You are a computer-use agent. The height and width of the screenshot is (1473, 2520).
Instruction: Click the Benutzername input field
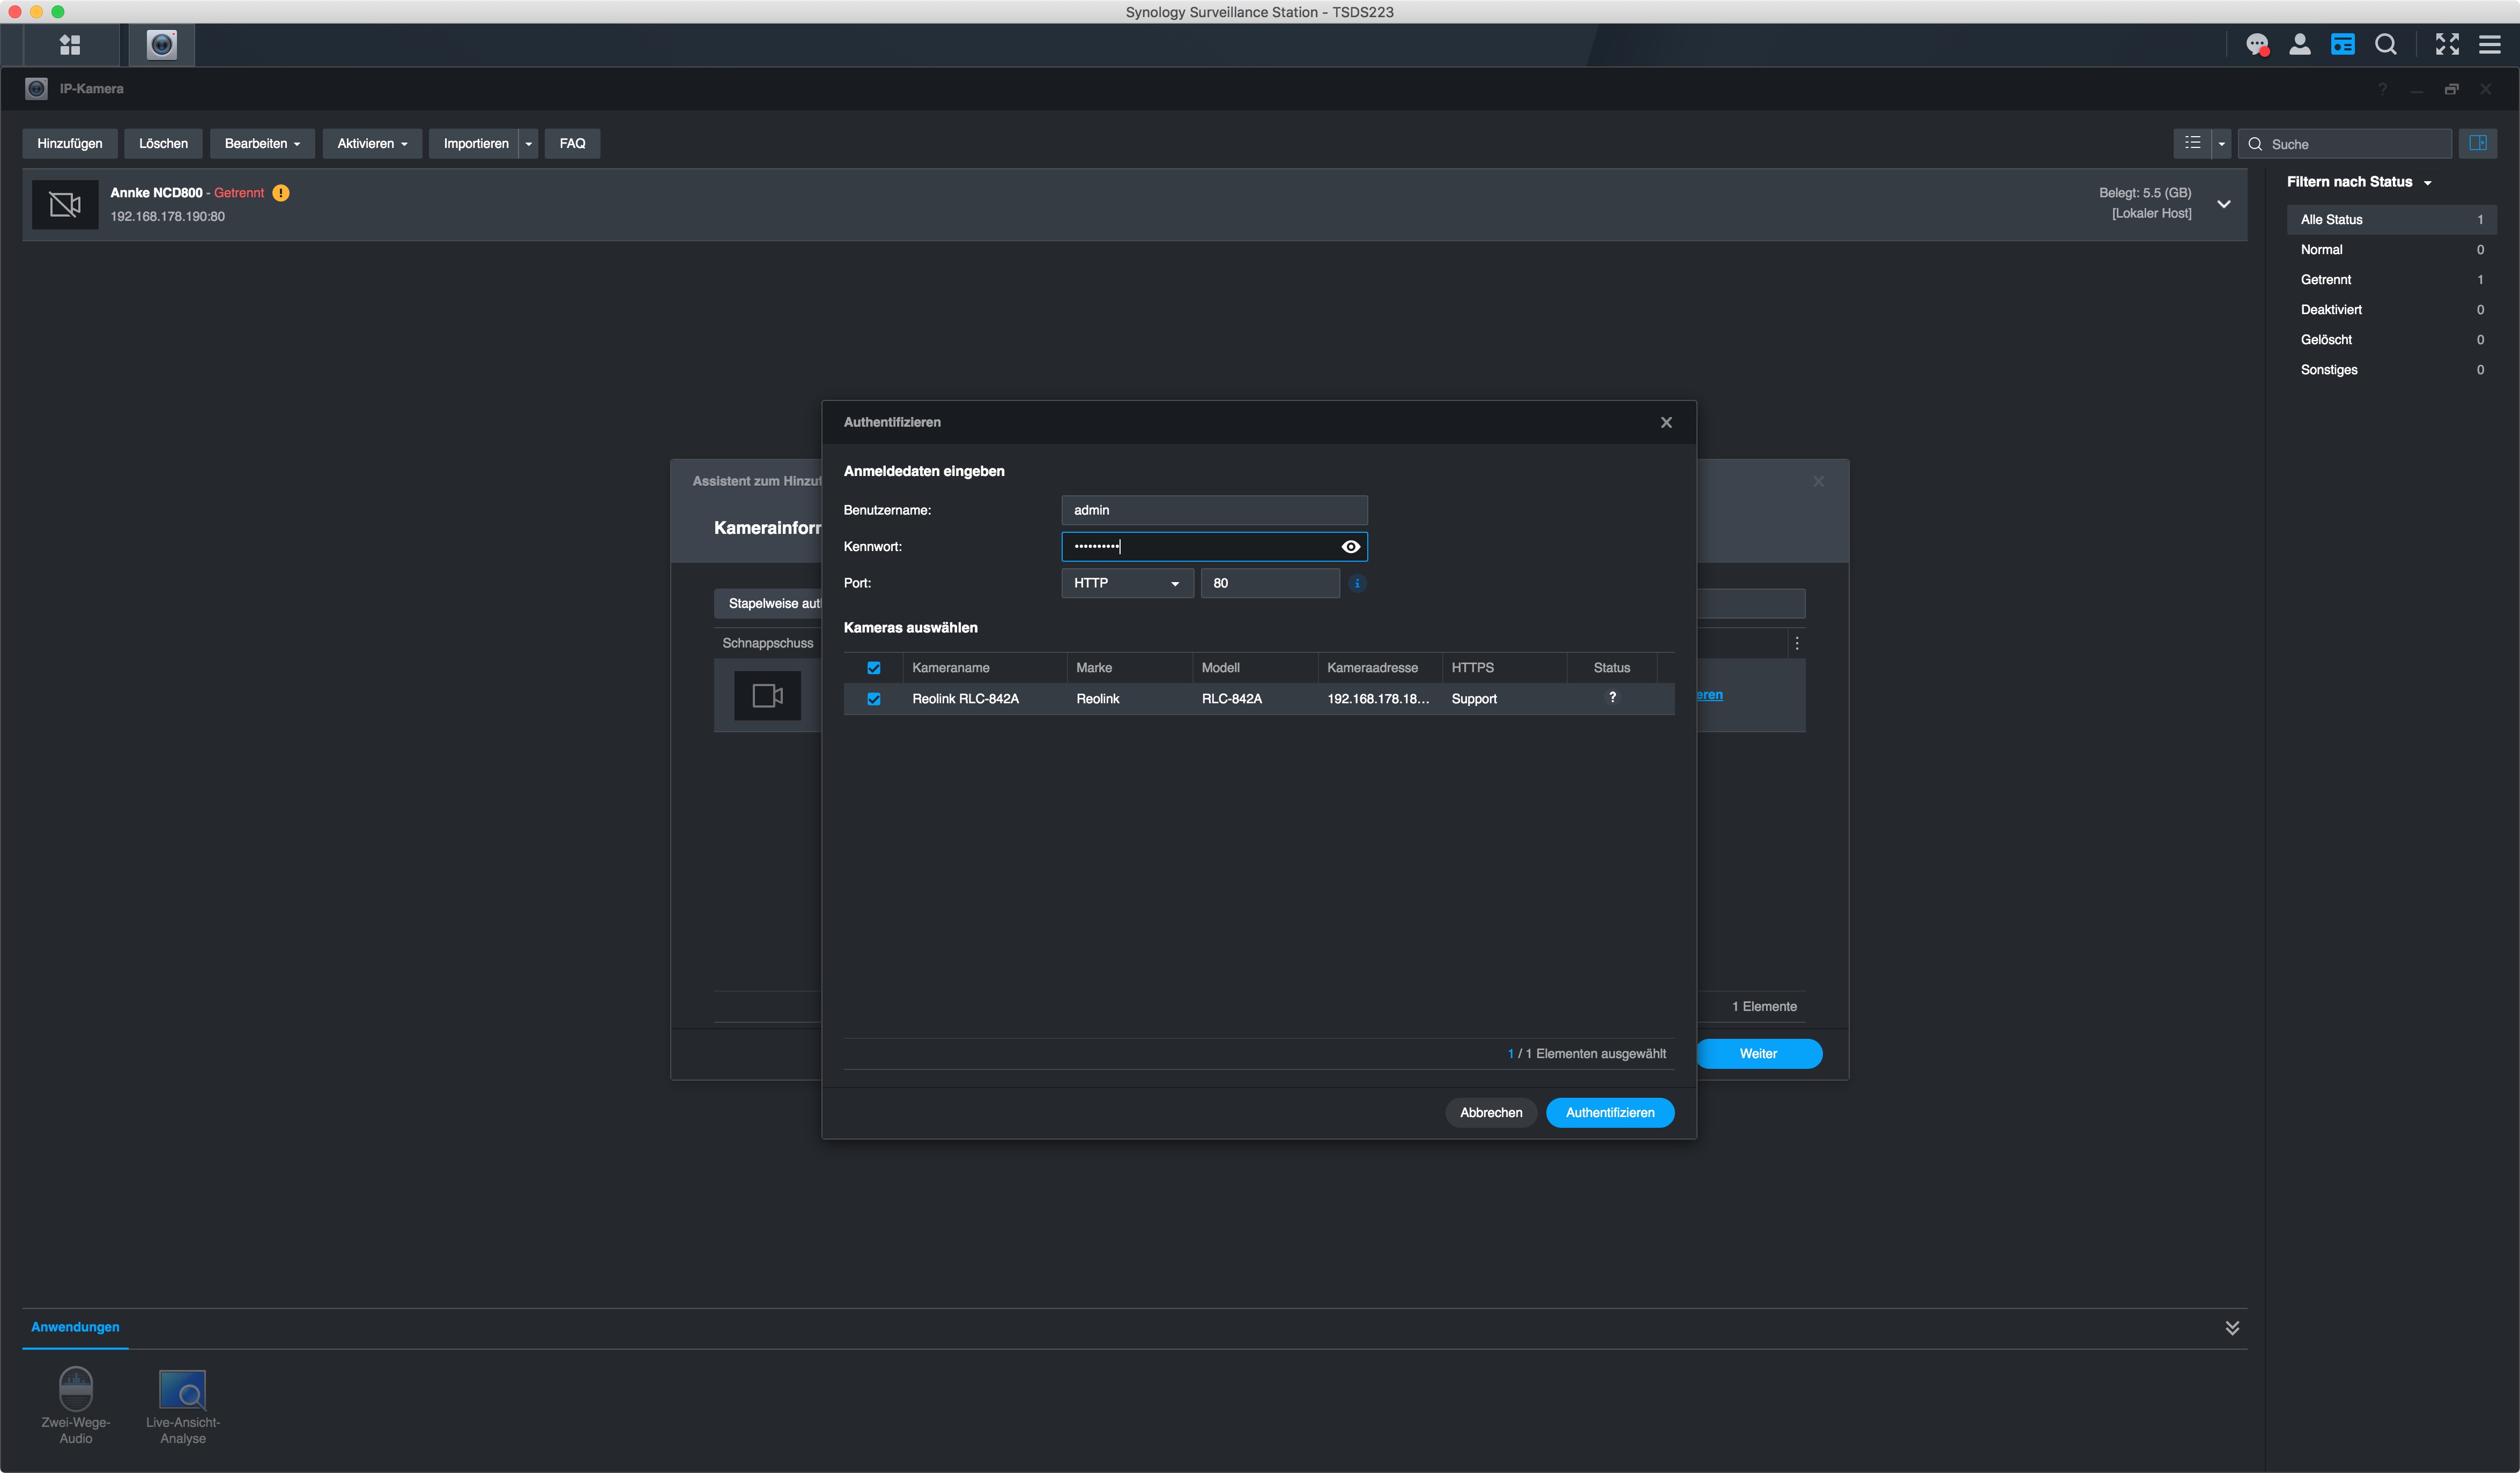[x=1213, y=510]
